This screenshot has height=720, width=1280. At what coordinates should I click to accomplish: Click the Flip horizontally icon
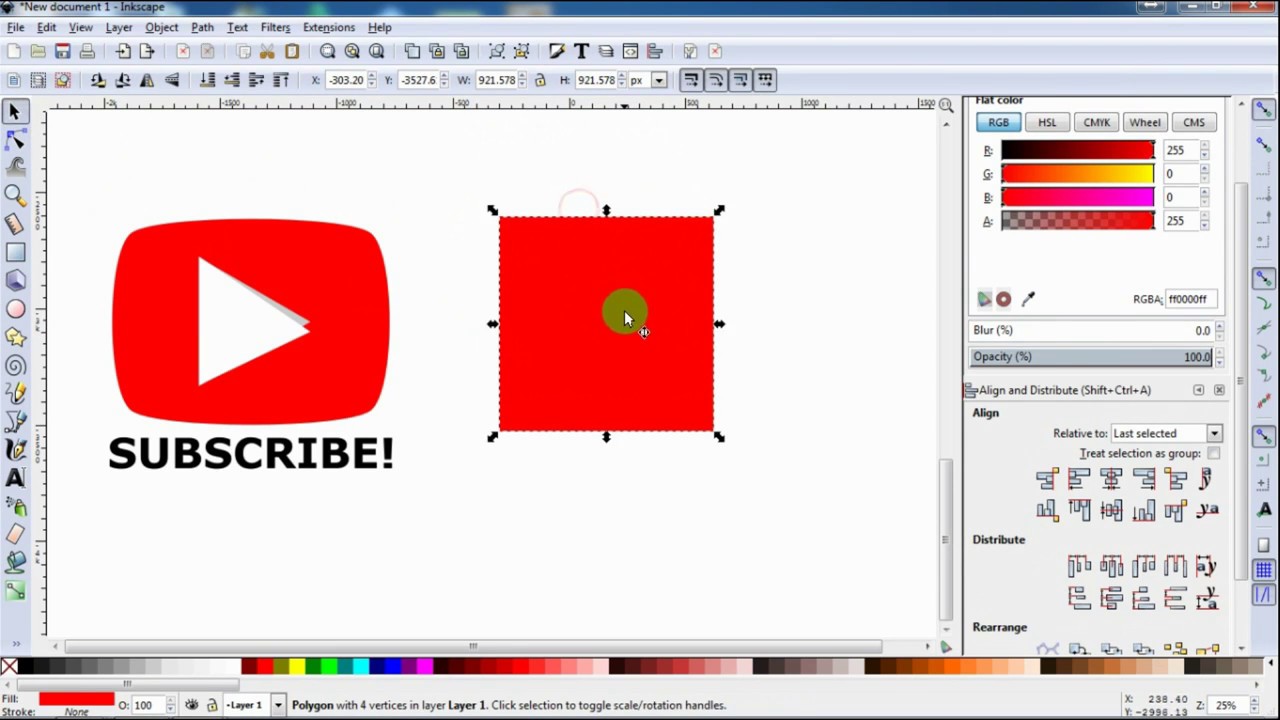[x=147, y=80]
